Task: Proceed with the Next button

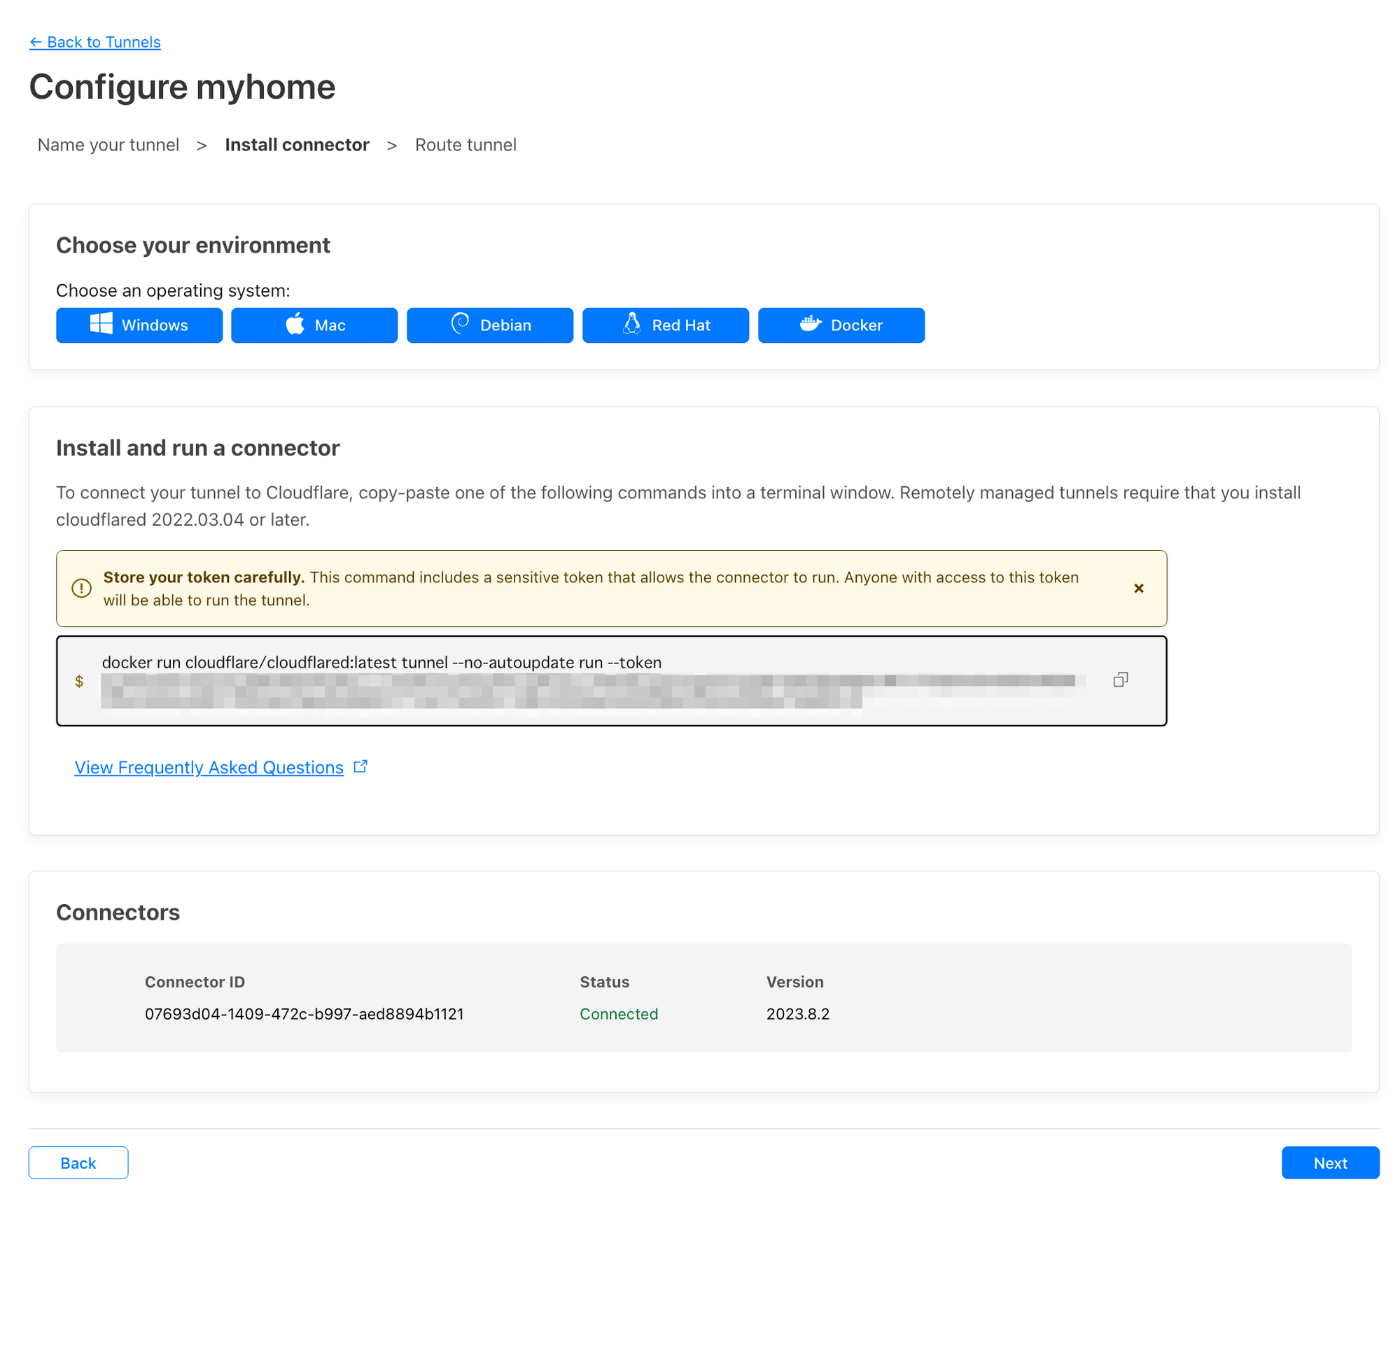Action: [x=1330, y=1163]
